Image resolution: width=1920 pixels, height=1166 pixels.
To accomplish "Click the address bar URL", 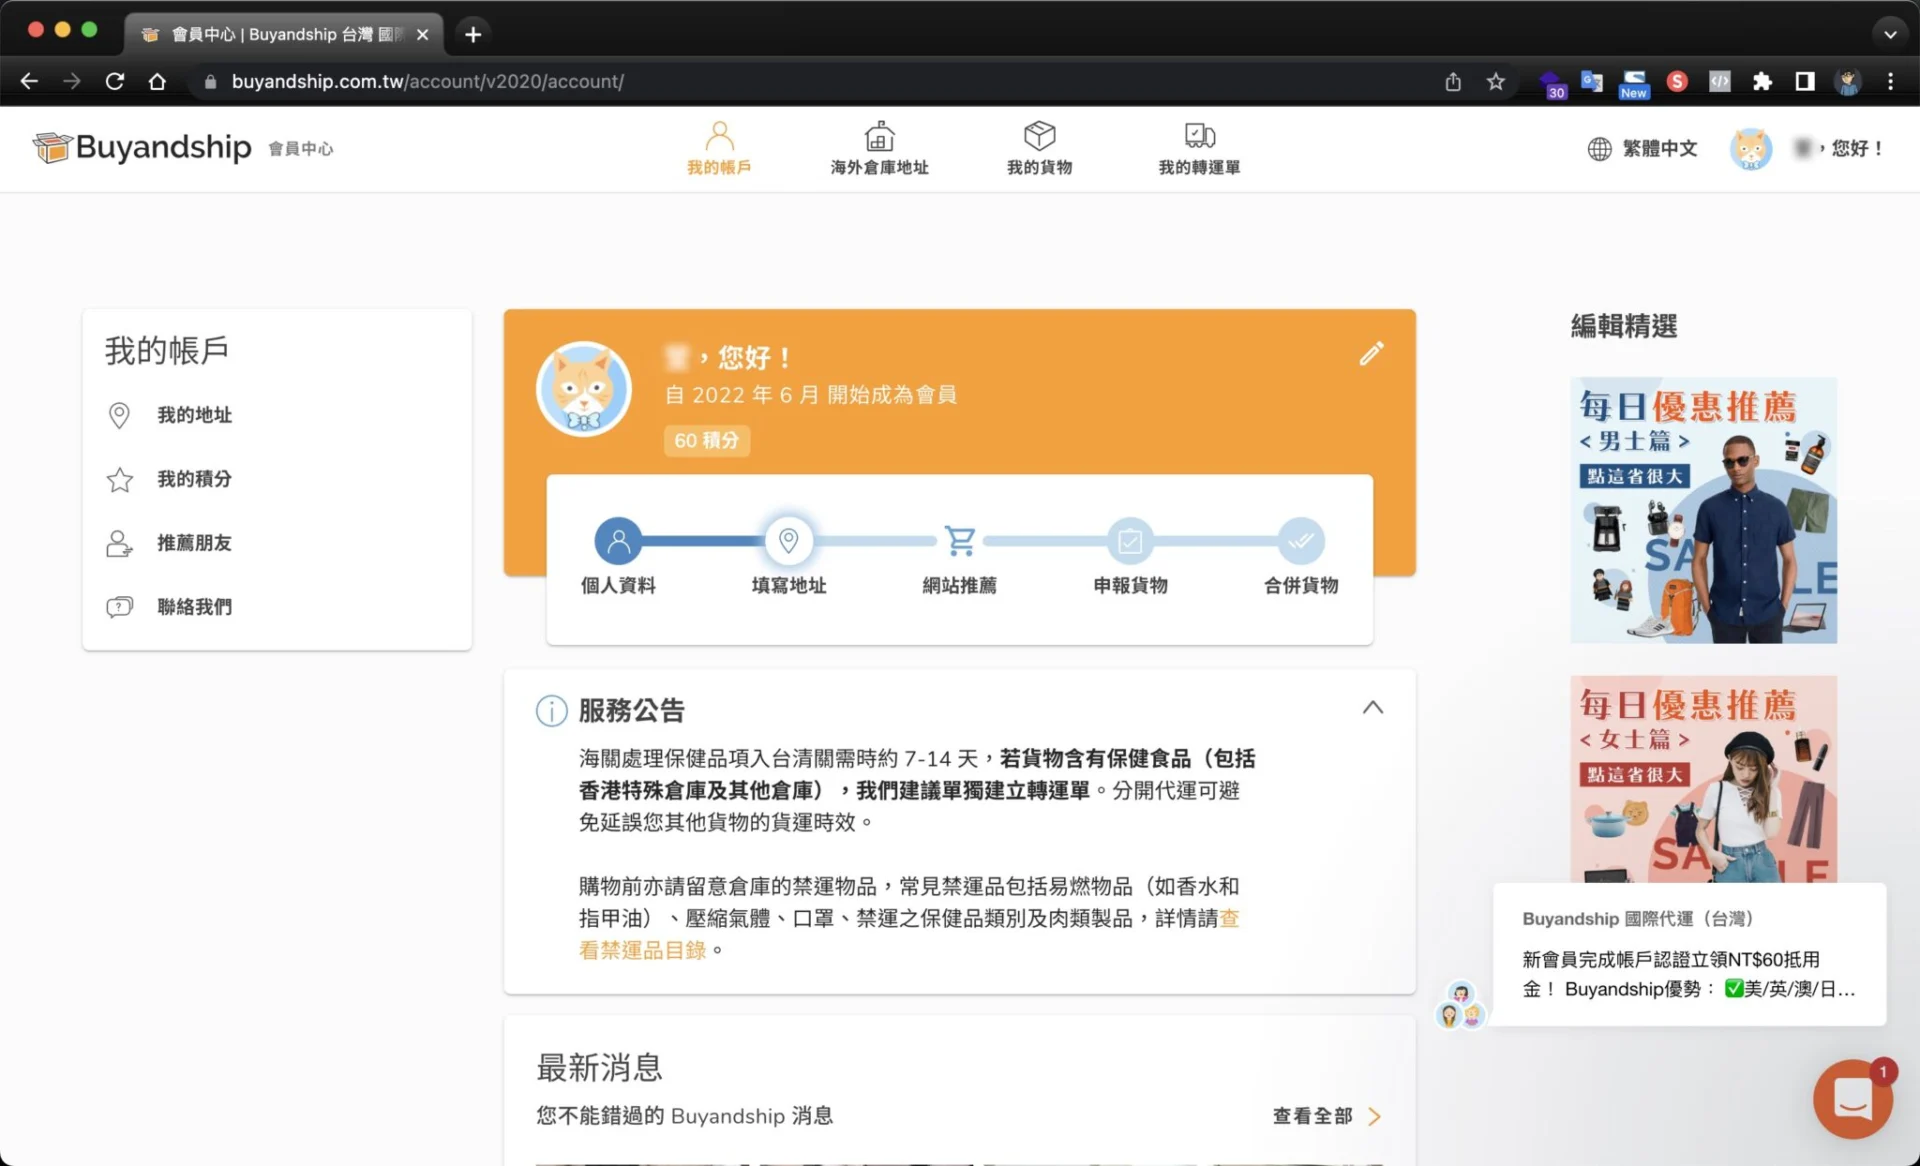I will (428, 81).
